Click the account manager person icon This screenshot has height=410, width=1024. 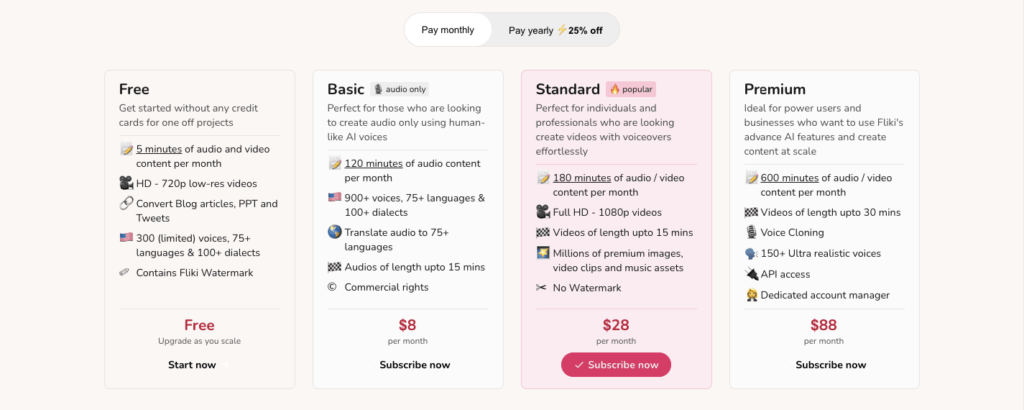click(751, 295)
